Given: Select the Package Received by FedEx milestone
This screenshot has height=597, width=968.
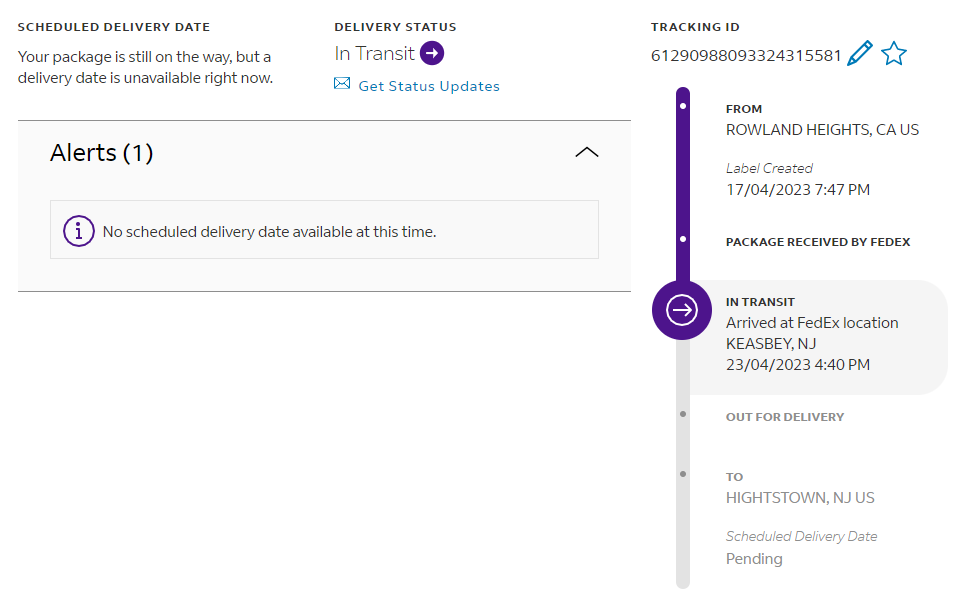Looking at the screenshot, I should coord(818,242).
